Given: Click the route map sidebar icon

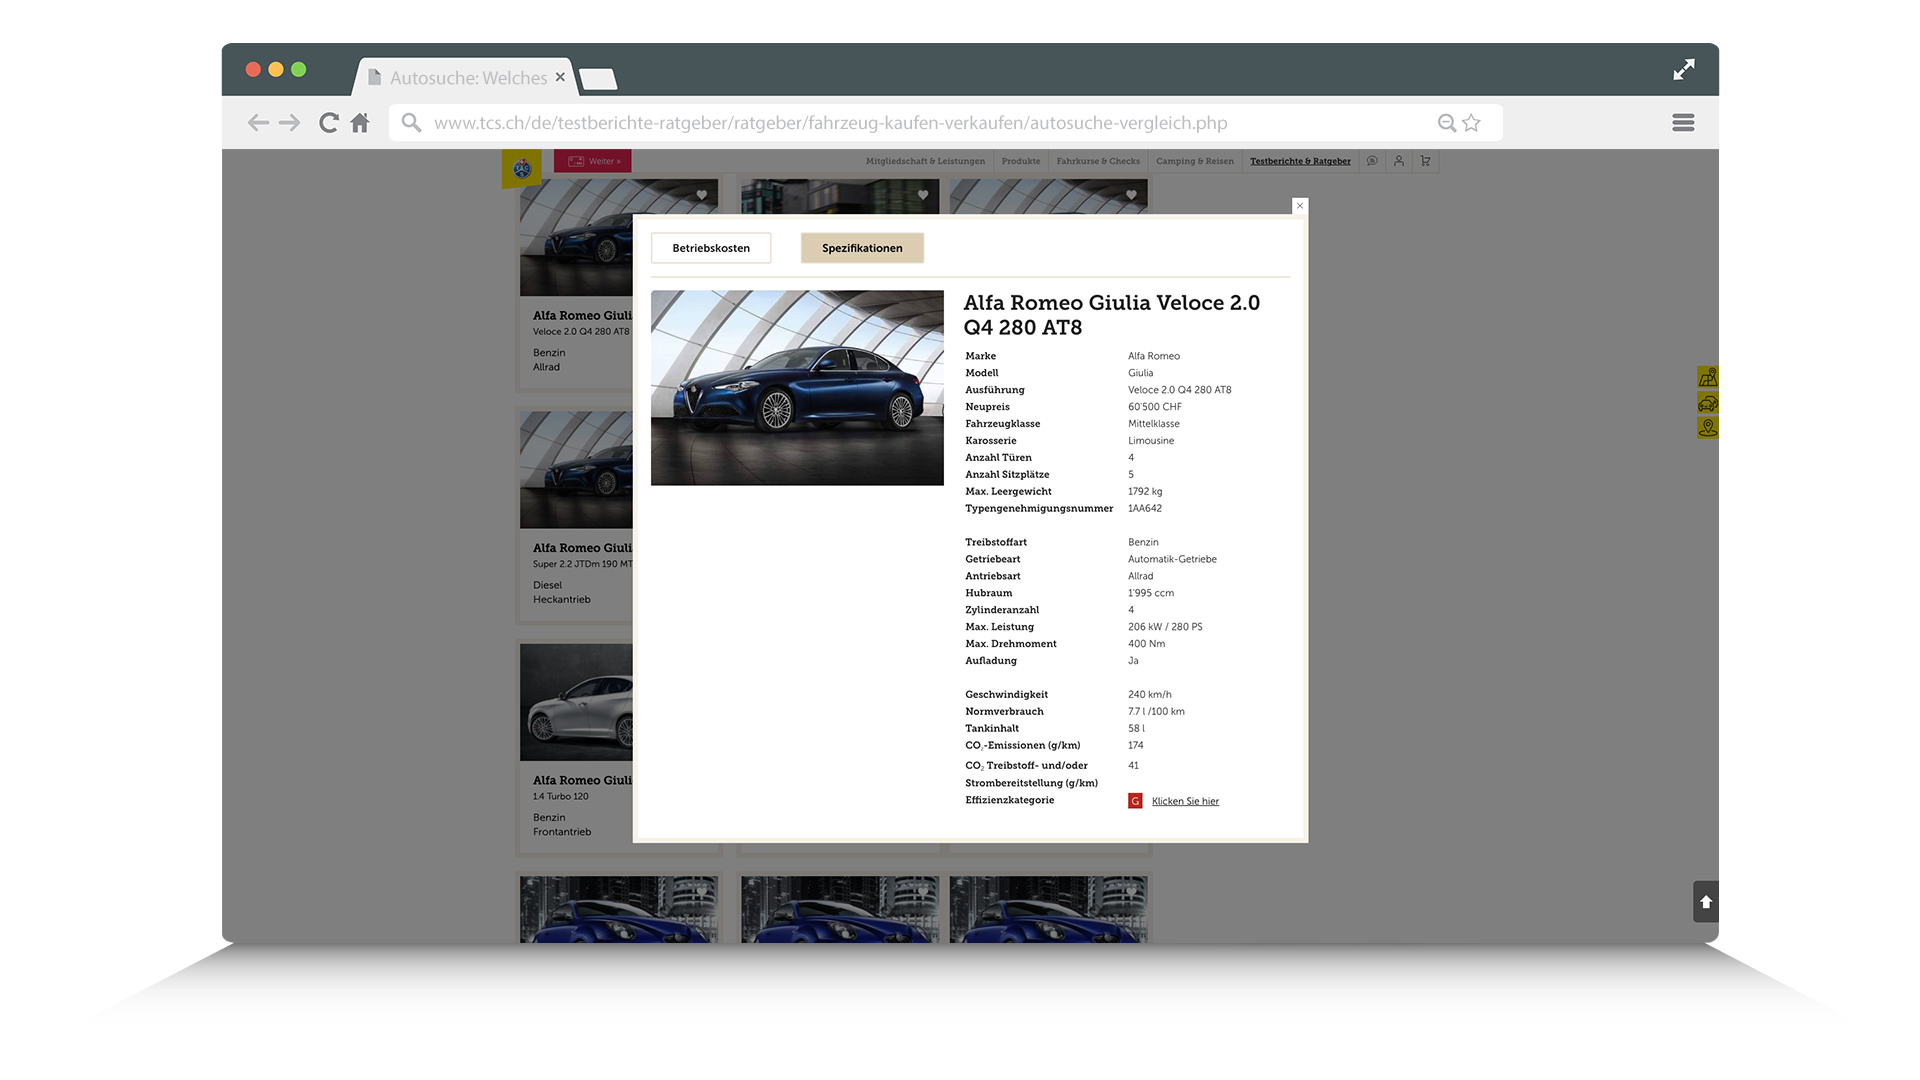Looking at the screenshot, I should (x=1707, y=377).
